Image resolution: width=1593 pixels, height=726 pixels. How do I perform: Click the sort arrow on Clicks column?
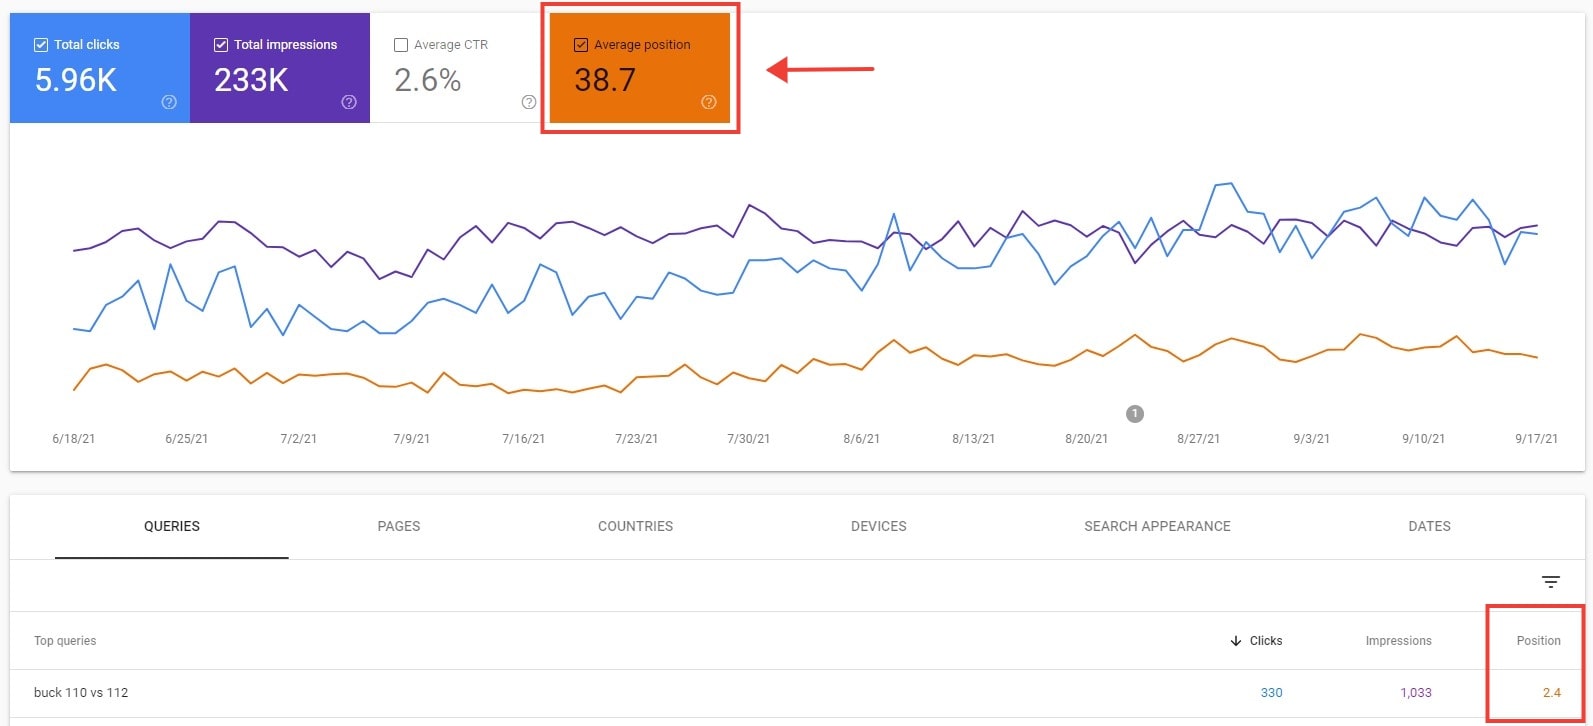[1237, 640]
